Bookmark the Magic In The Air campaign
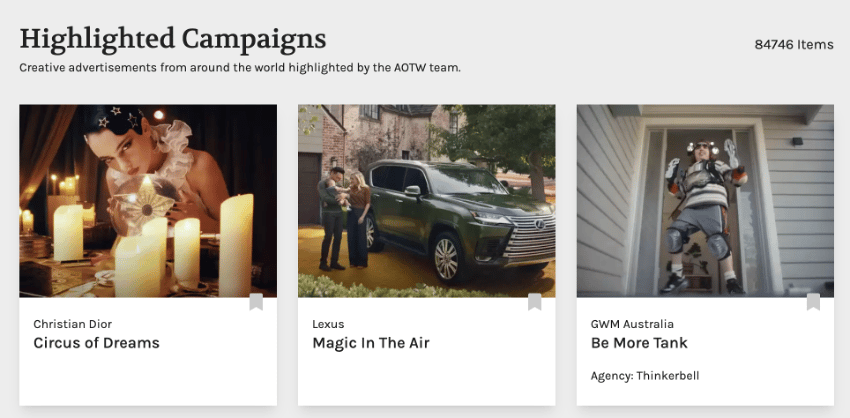 click(x=535, y=302)
